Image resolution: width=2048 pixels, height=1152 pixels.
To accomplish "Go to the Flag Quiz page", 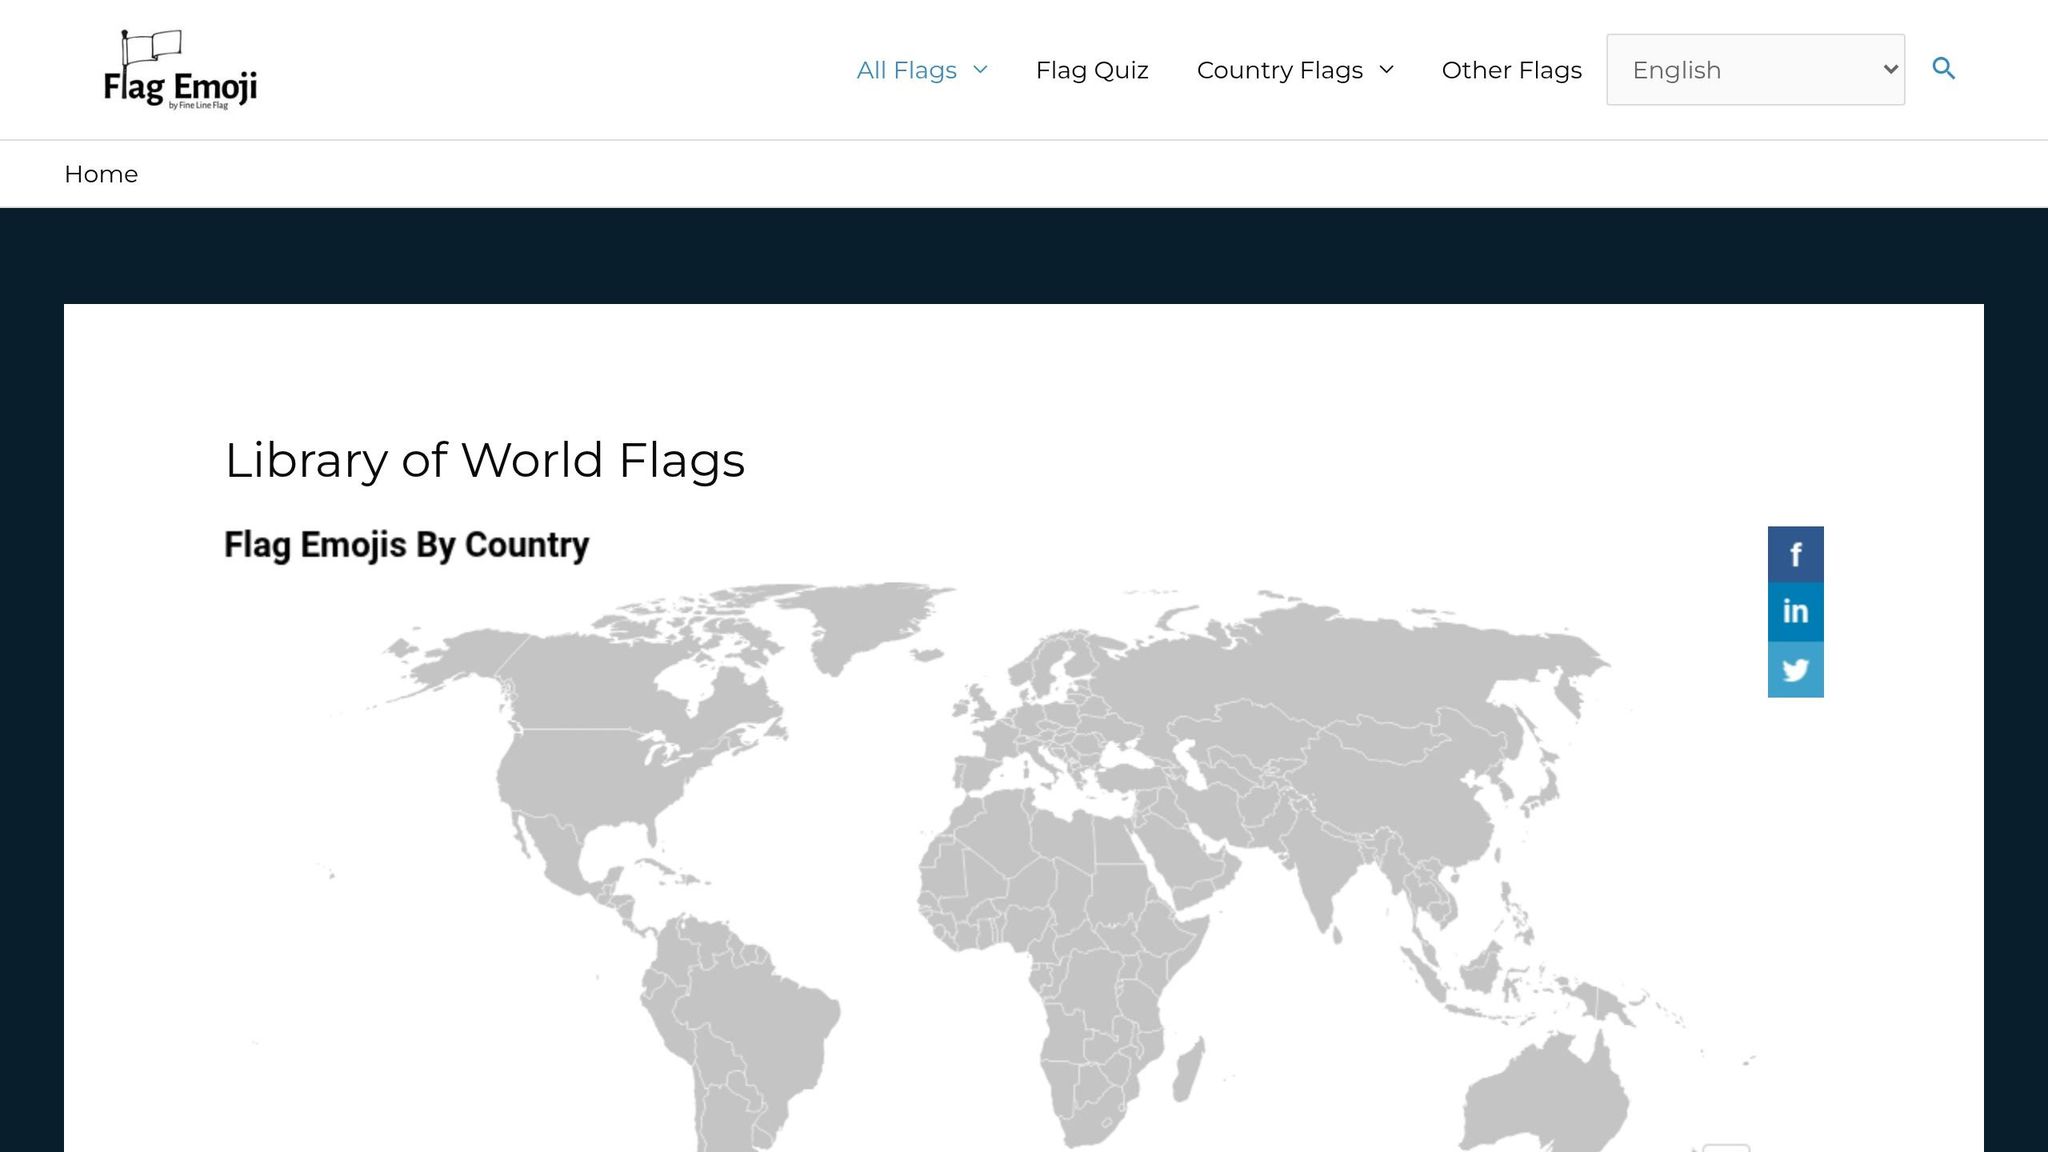I will pos(1092,70).
